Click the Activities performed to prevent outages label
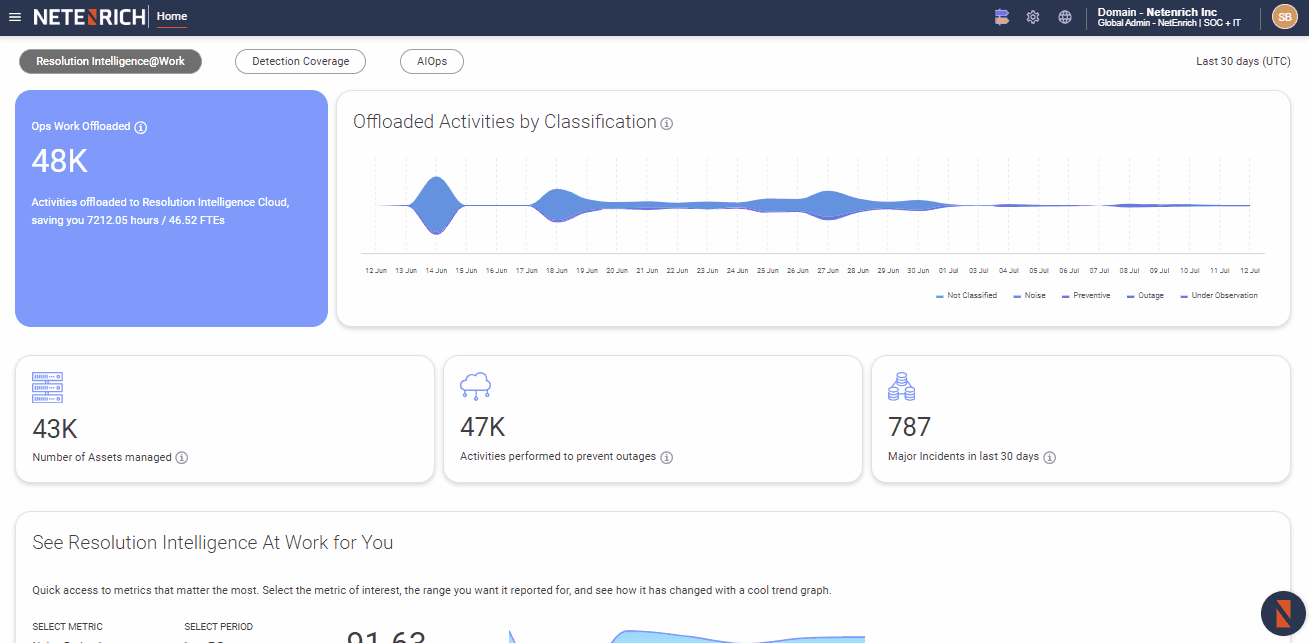 (x=558, y=456)
